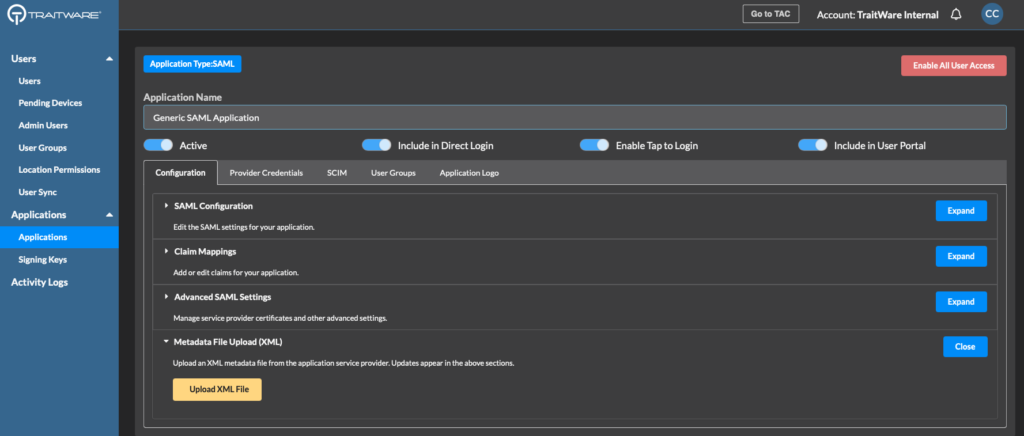Open Admin Users in the sidebar
This screenshot has width=1024, height=436.
43,125
